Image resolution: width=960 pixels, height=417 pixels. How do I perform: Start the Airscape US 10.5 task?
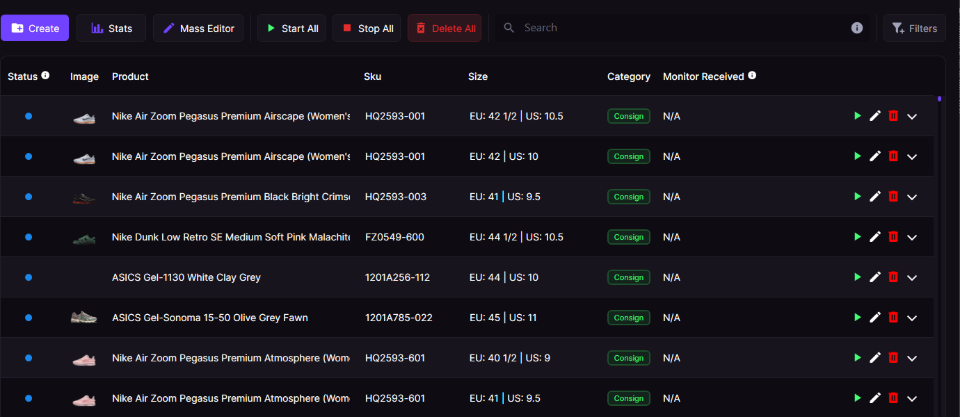(857, 116)
